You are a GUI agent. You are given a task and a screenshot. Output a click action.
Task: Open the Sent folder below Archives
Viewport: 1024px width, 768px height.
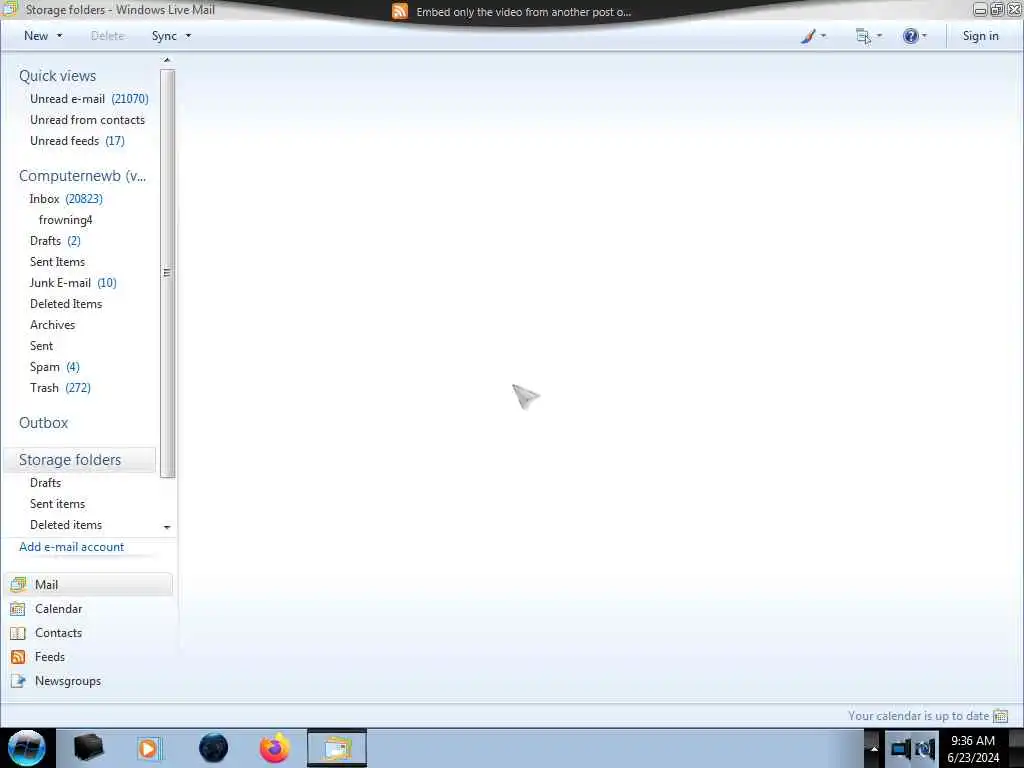(x=41, y=345)
